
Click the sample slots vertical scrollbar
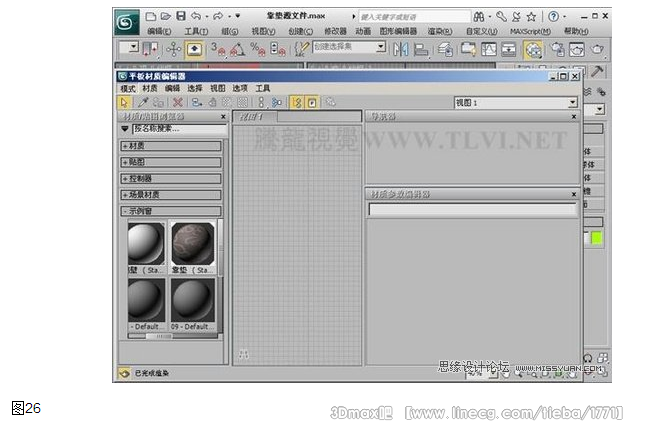coord(220,275)
